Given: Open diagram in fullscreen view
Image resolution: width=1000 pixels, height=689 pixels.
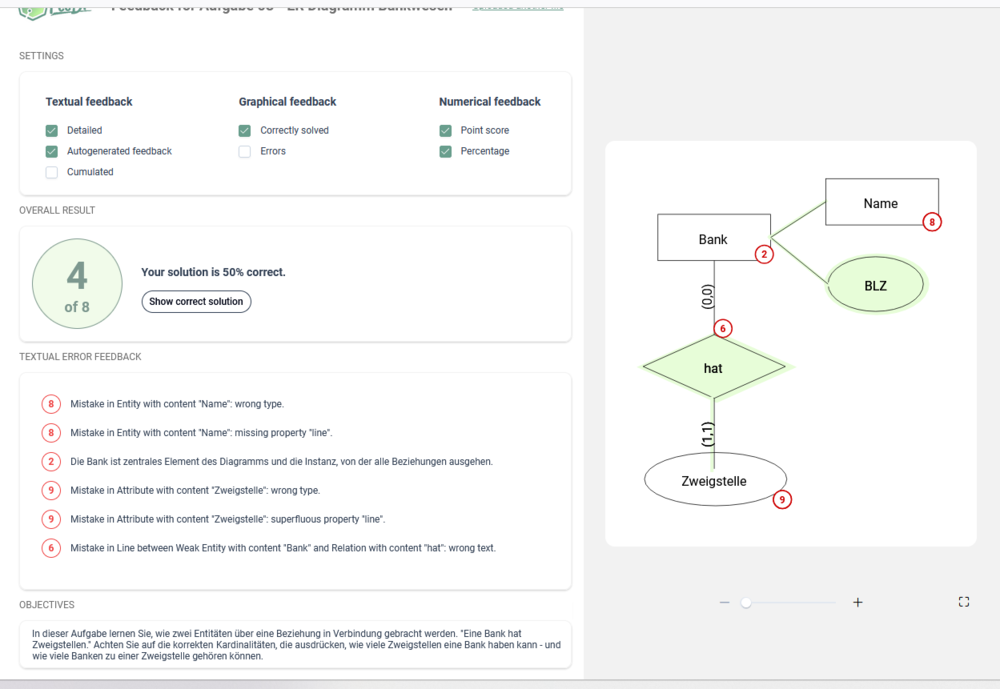Looking at the screenshot, I should [x=964, y=602].
